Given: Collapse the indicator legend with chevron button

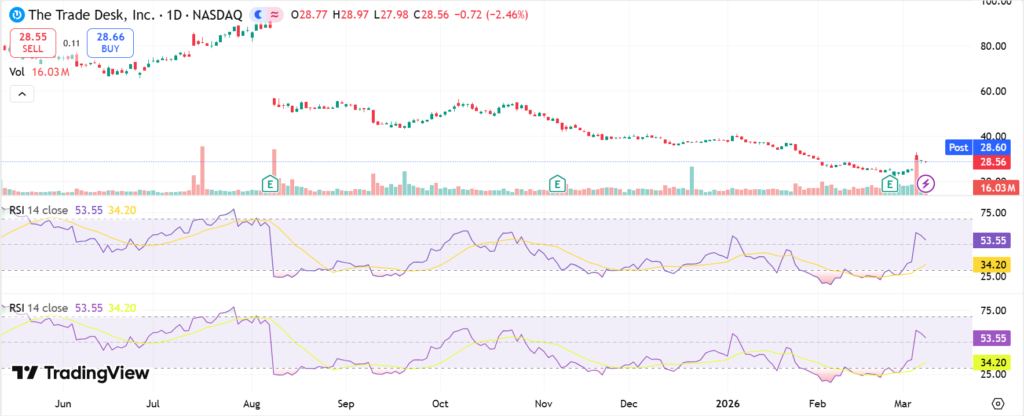Looking at the screenshot, I should pyautogui.click(x=21, y=94).
